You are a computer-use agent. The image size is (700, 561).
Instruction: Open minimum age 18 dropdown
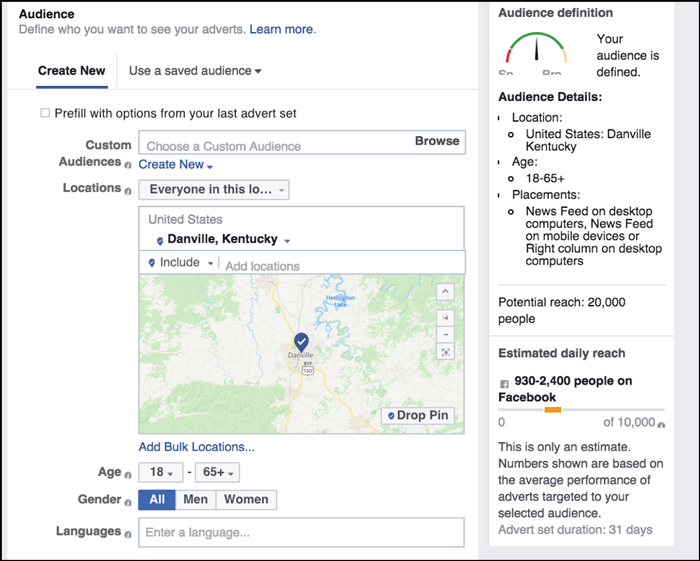161,472
